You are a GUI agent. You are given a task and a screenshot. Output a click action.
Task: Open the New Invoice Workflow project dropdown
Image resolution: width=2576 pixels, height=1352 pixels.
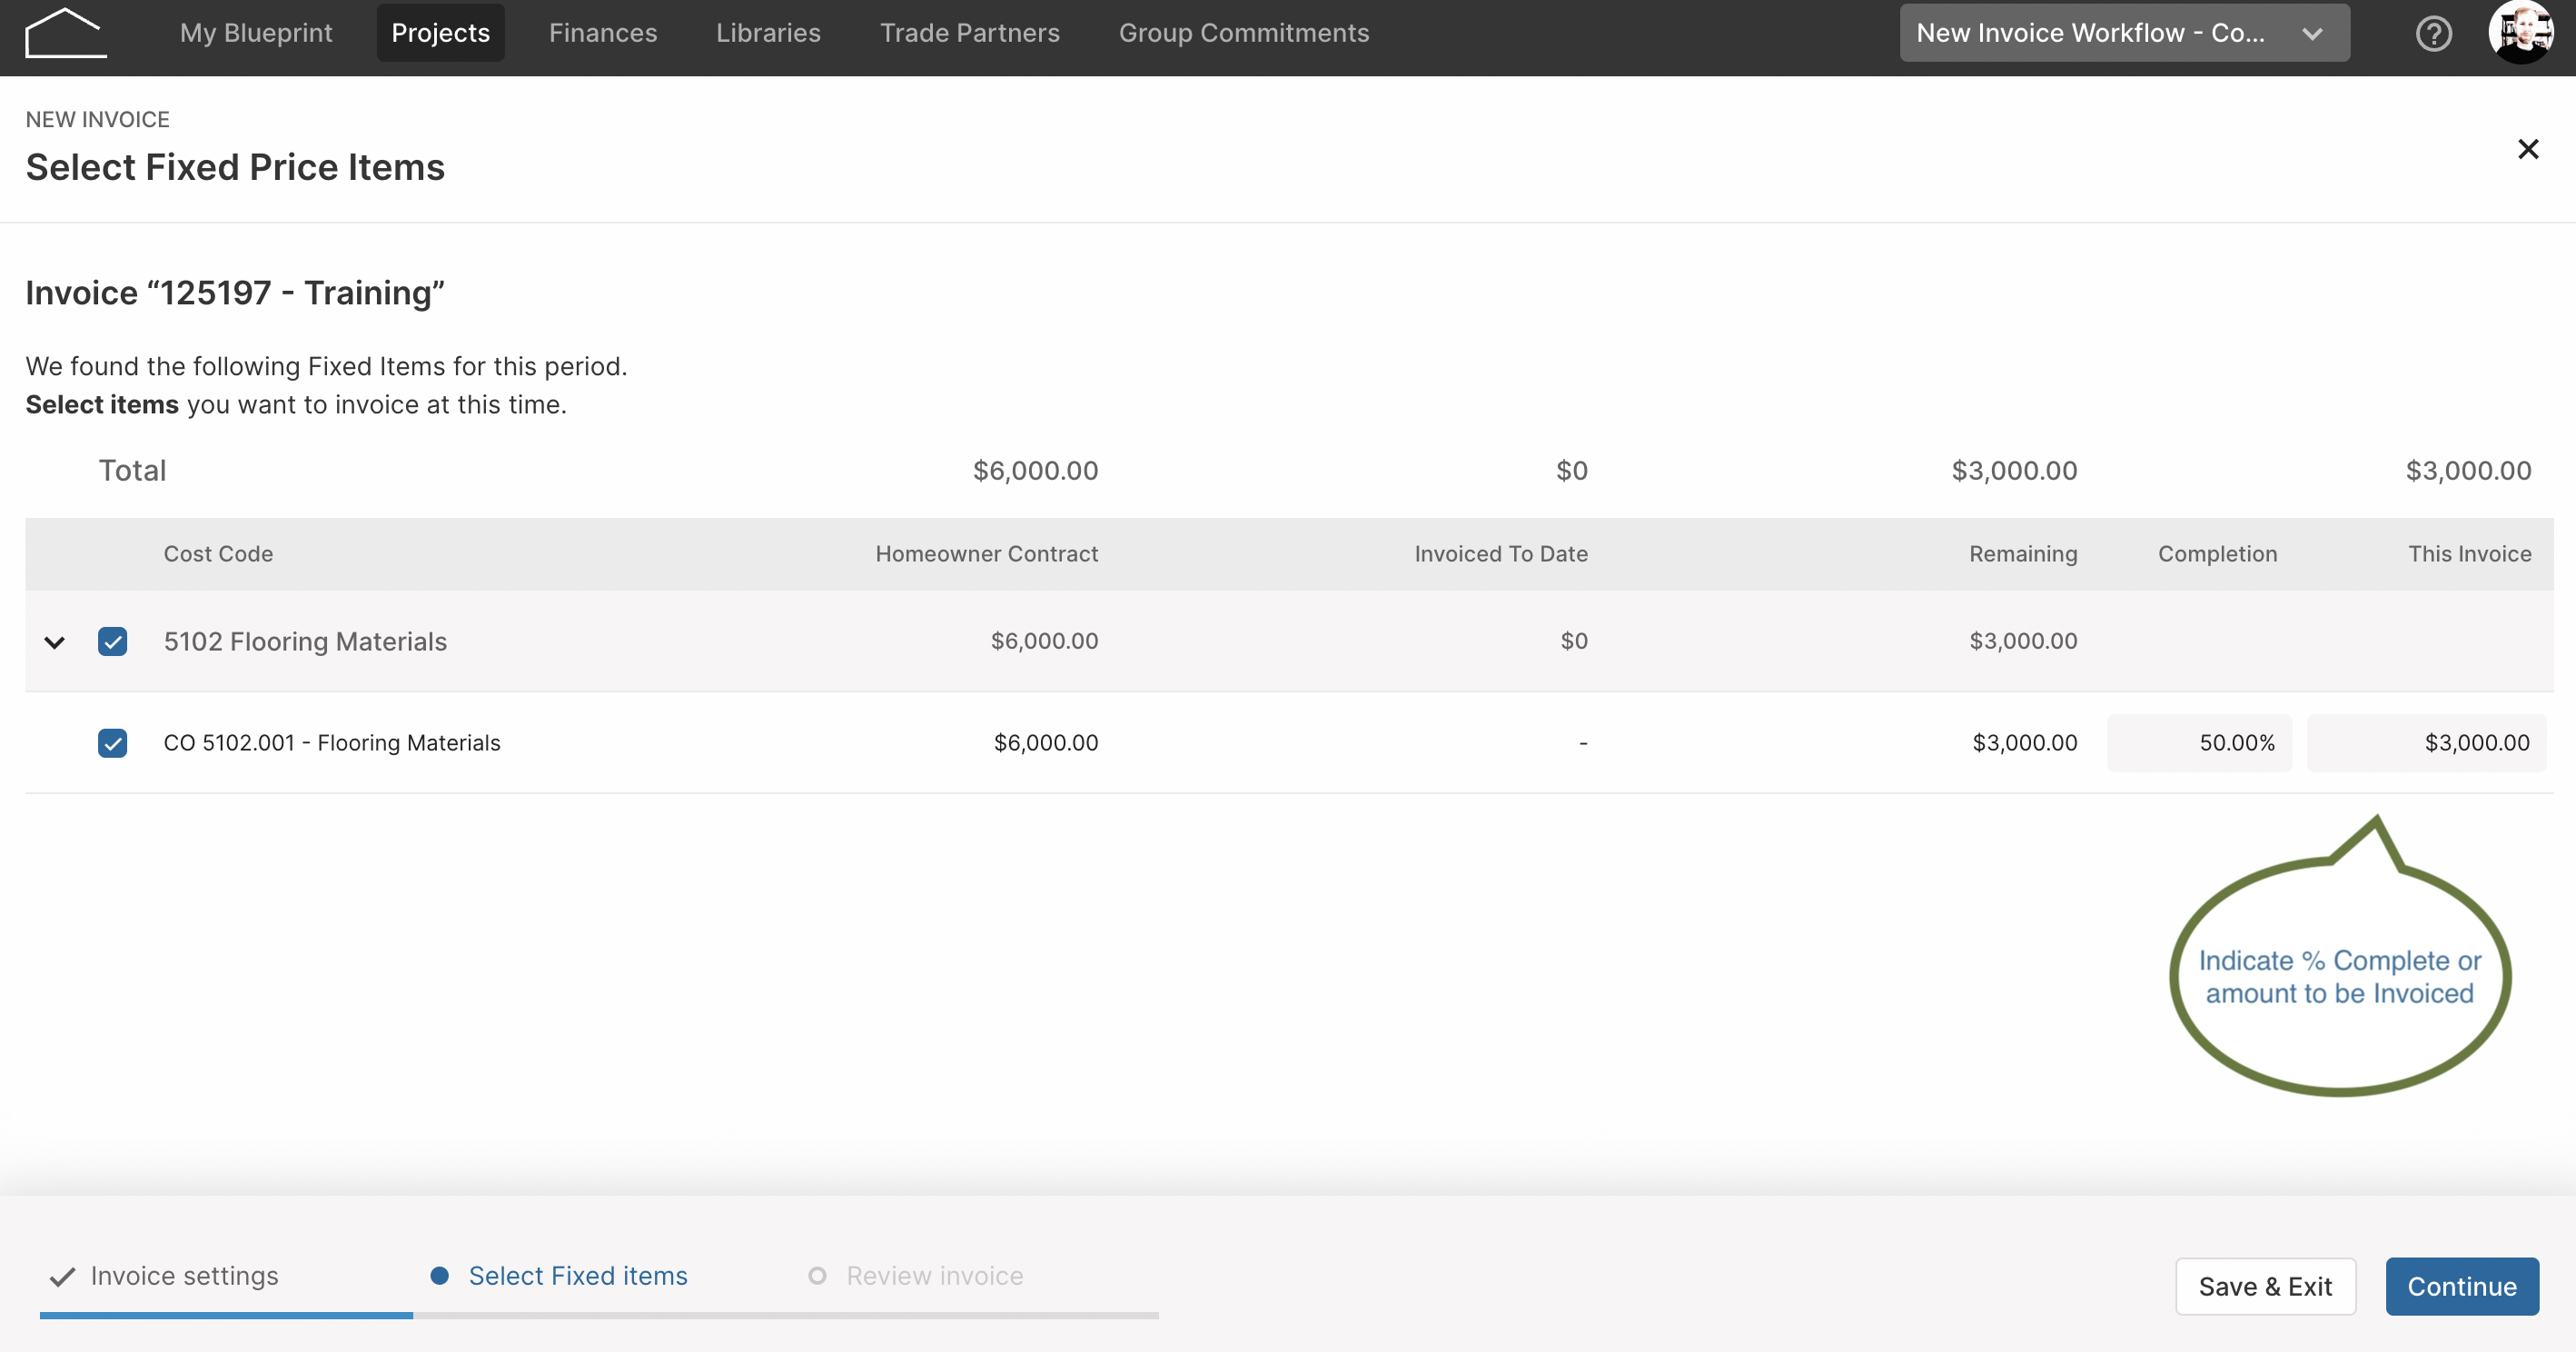[2124, 33]
